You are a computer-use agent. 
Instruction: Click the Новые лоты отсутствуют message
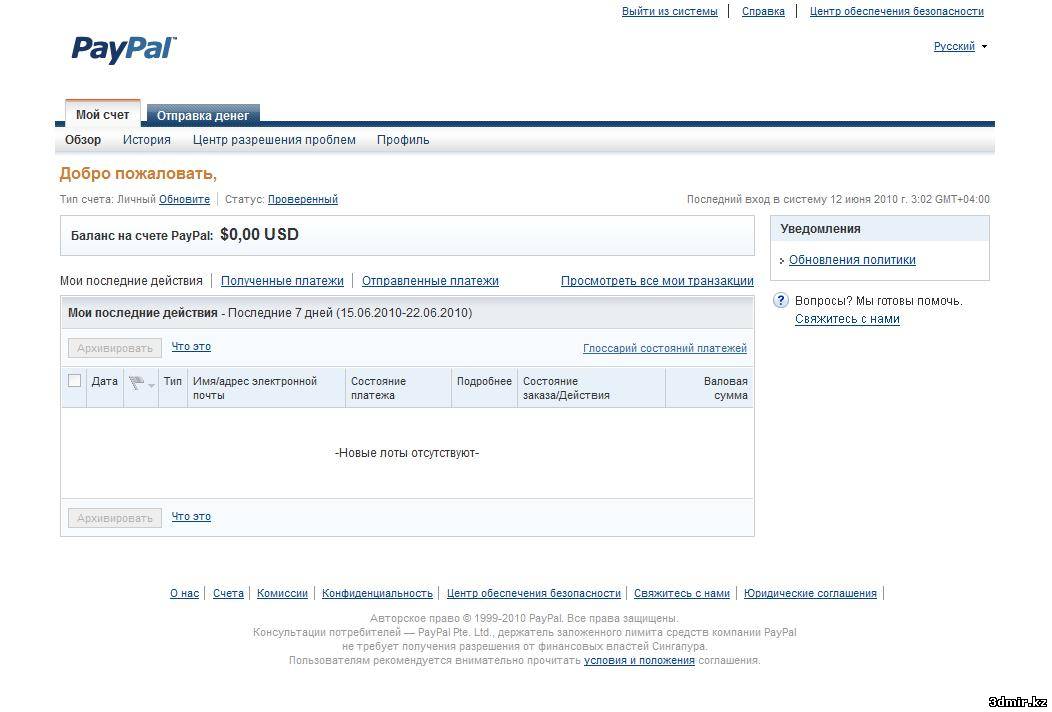(x=407, y=453)
